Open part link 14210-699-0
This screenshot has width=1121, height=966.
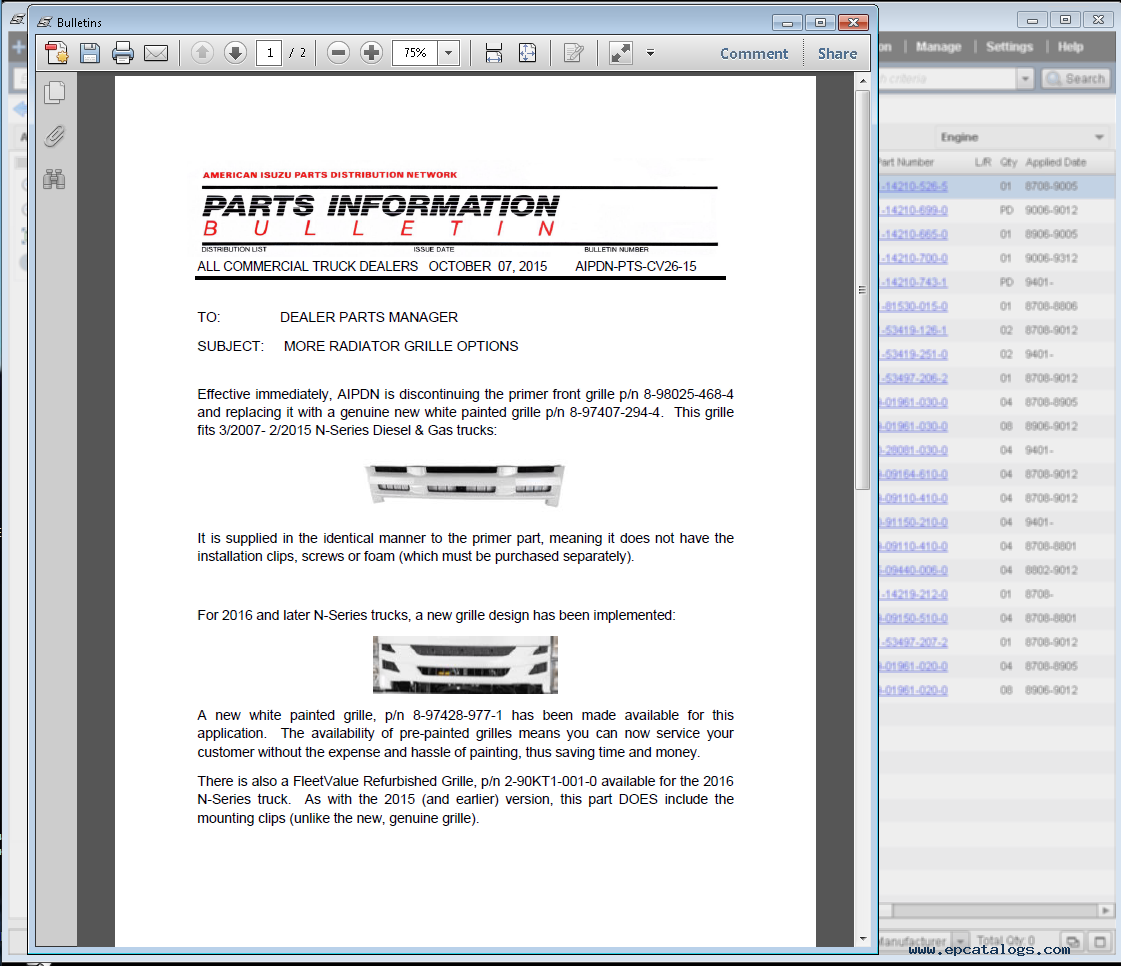point(914,210)
